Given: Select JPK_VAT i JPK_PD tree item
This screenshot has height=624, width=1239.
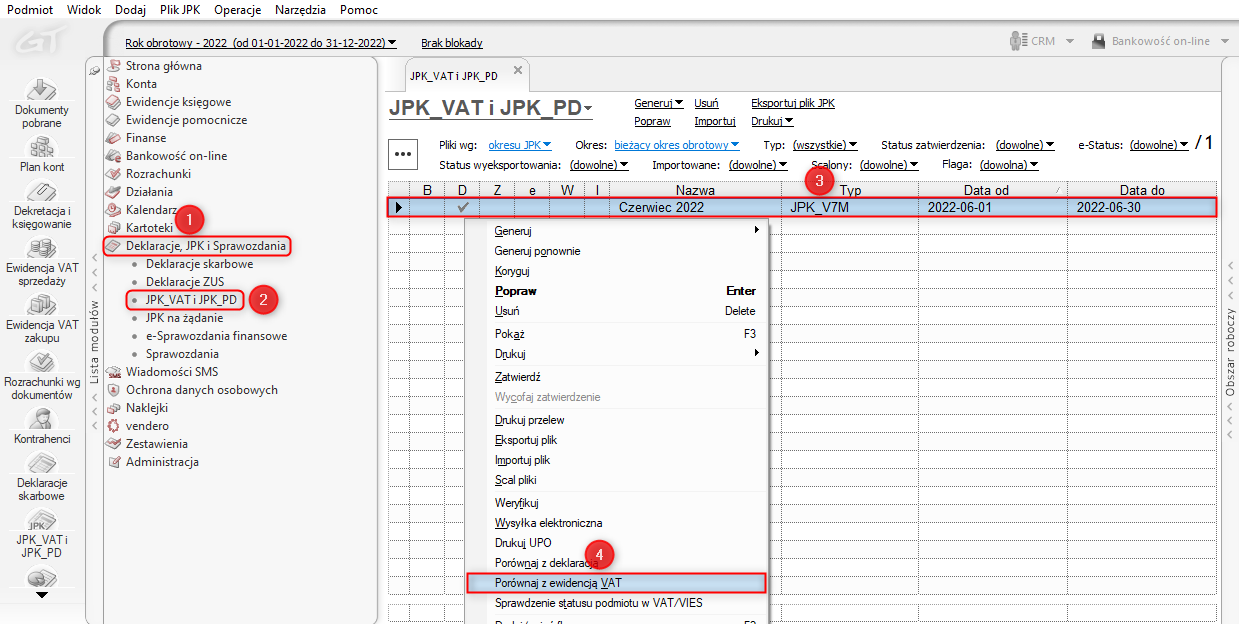Looking at the screenshot, I should coord(191,299).
